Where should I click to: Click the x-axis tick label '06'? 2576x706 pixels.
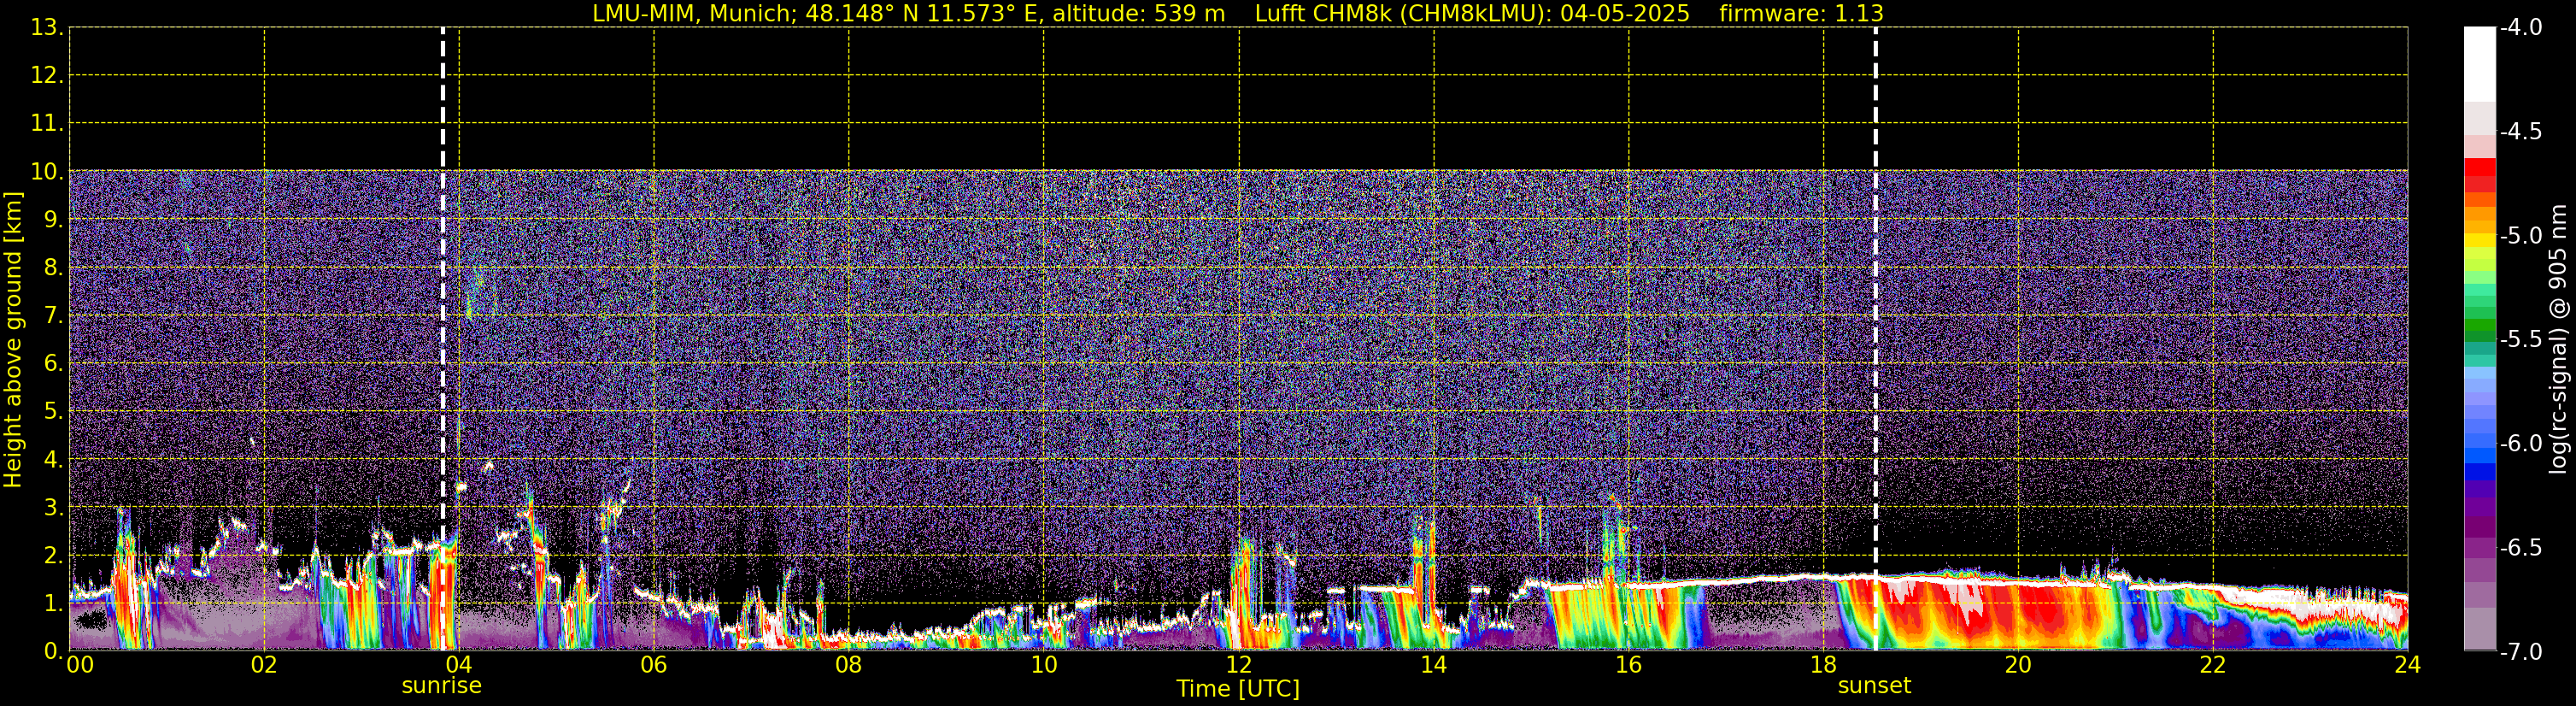click(x=654, y=665)
